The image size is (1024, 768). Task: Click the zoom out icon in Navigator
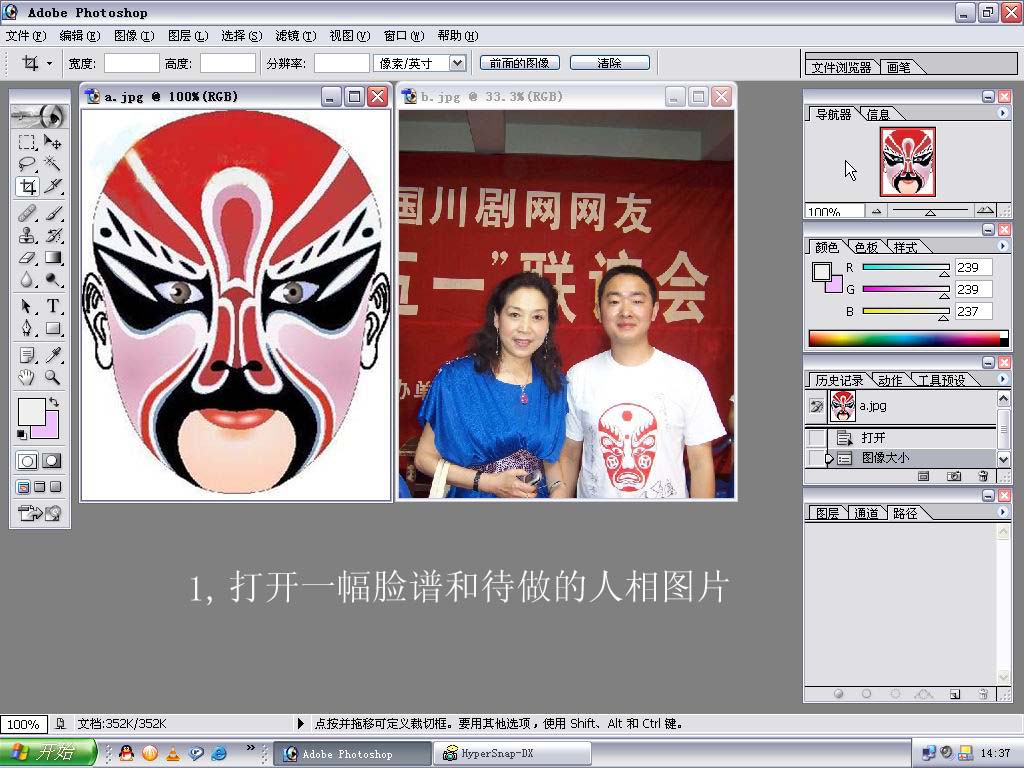(876, 211)
